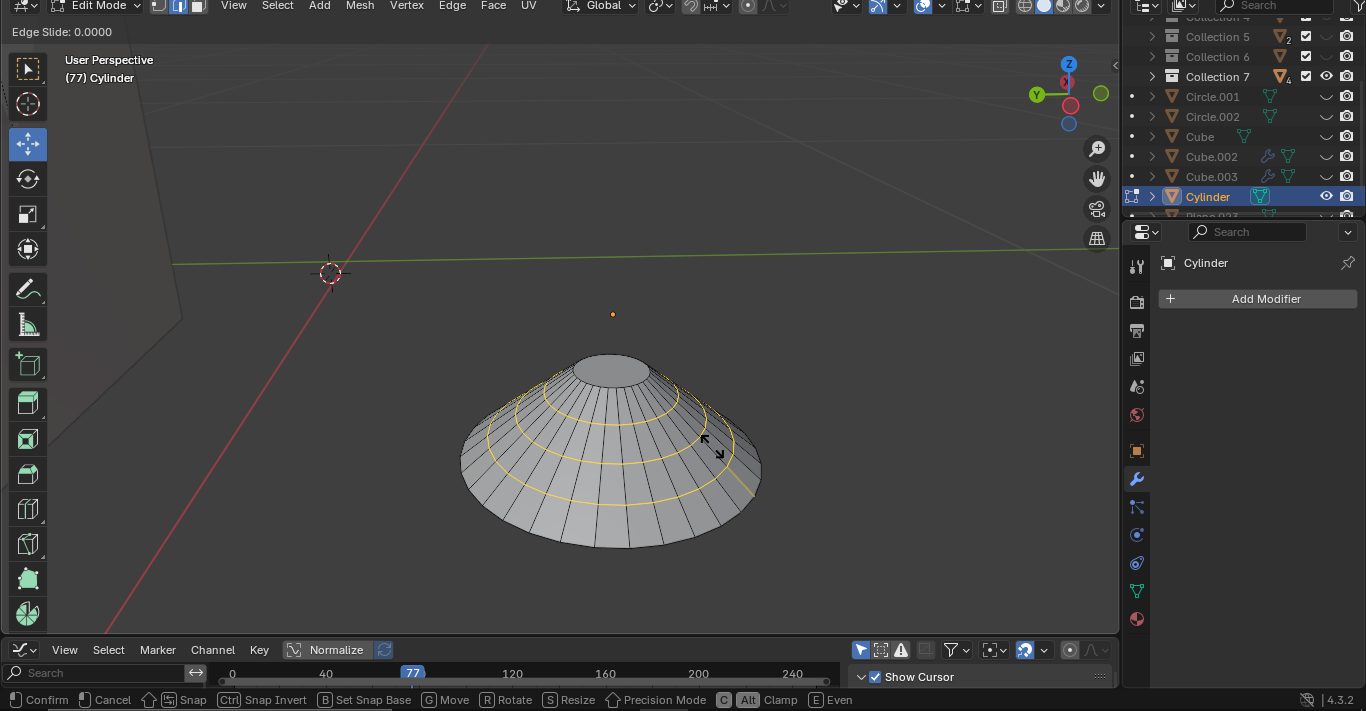Select the Rotate tool
Screen dimensions: 1366x711
tap(28, 179)
